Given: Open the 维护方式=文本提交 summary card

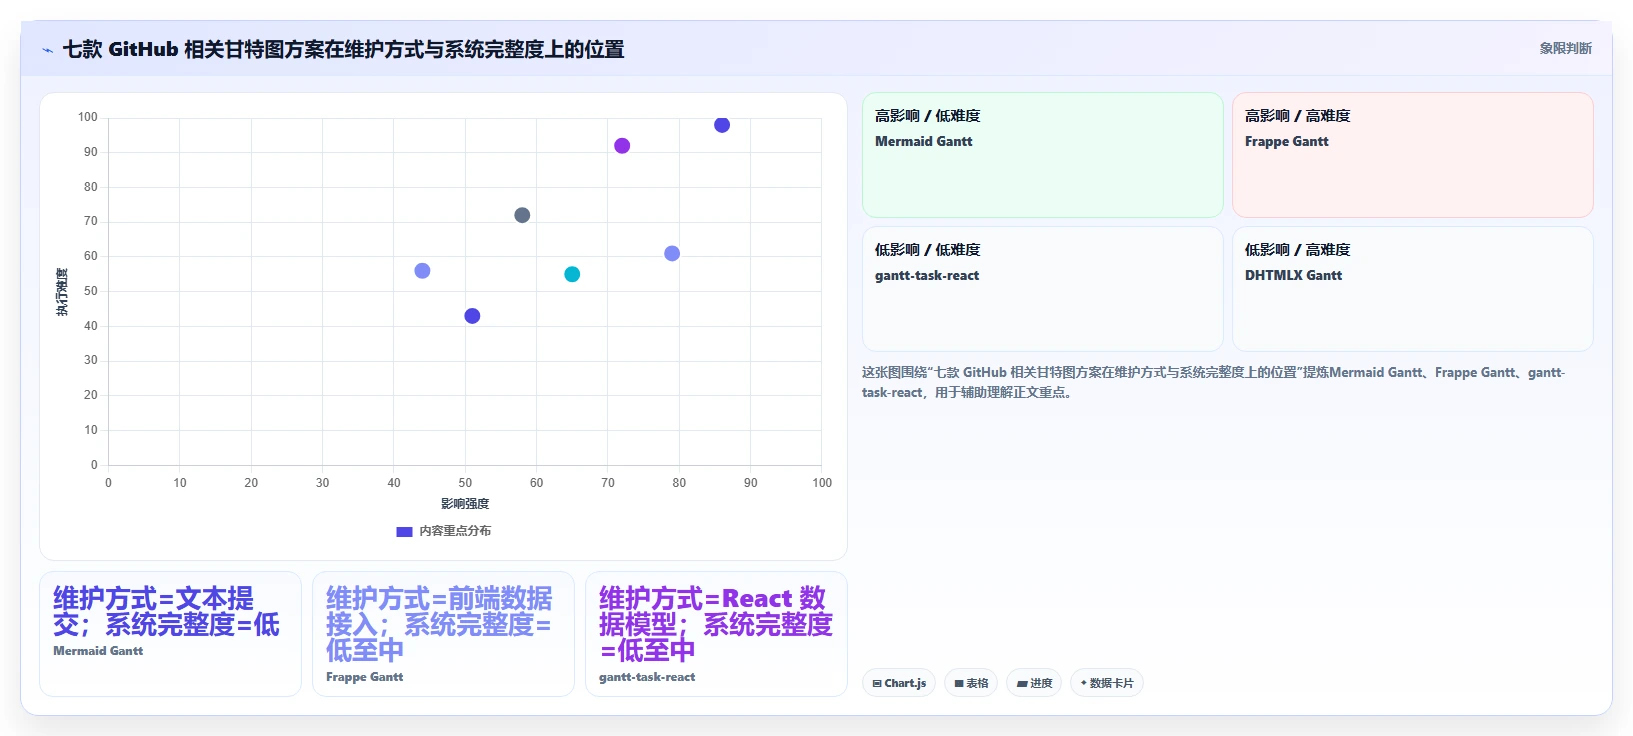Looking at the screenshot, I should coord(170,634).
